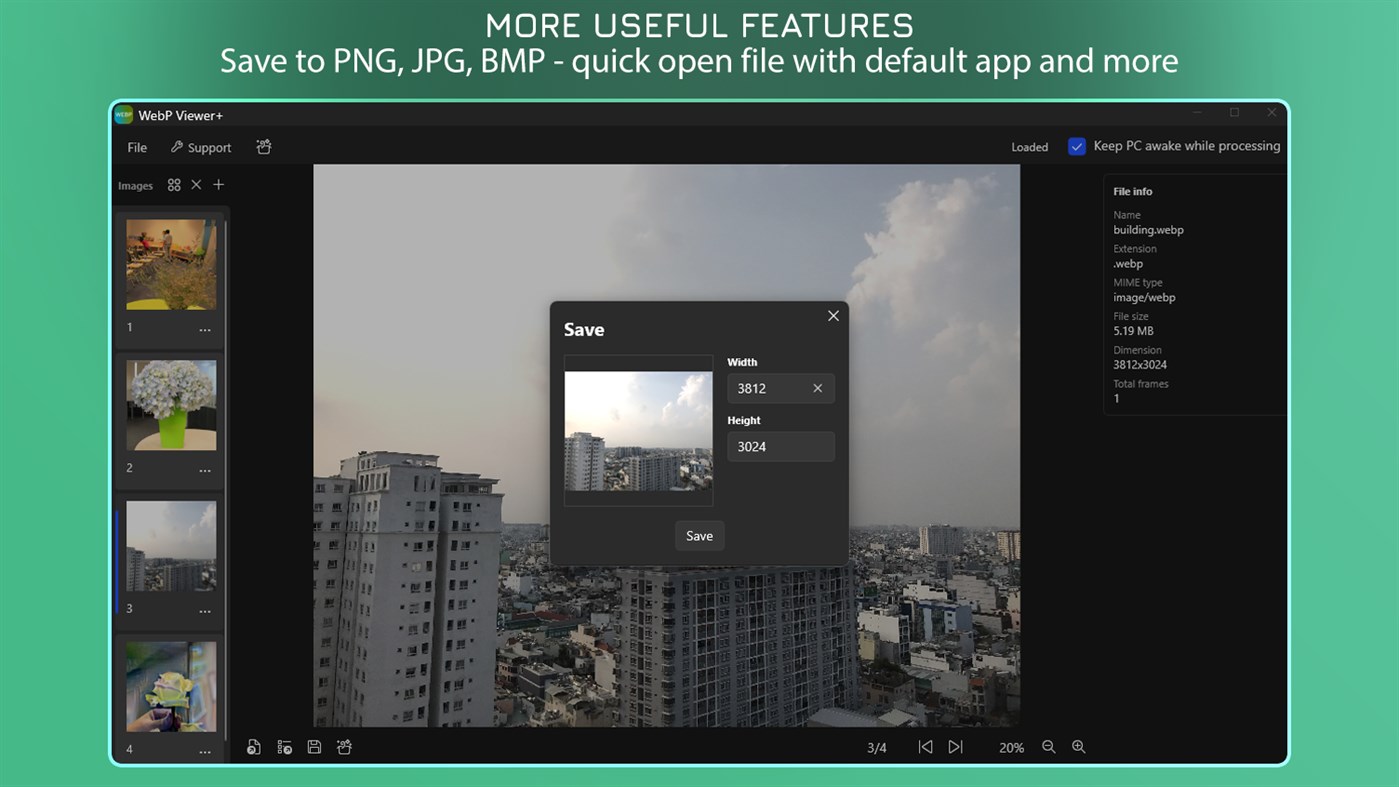Click Save in the Save dialog
Image resolution: width=1399 pixels, height=787 pixels.
(698, 535)
